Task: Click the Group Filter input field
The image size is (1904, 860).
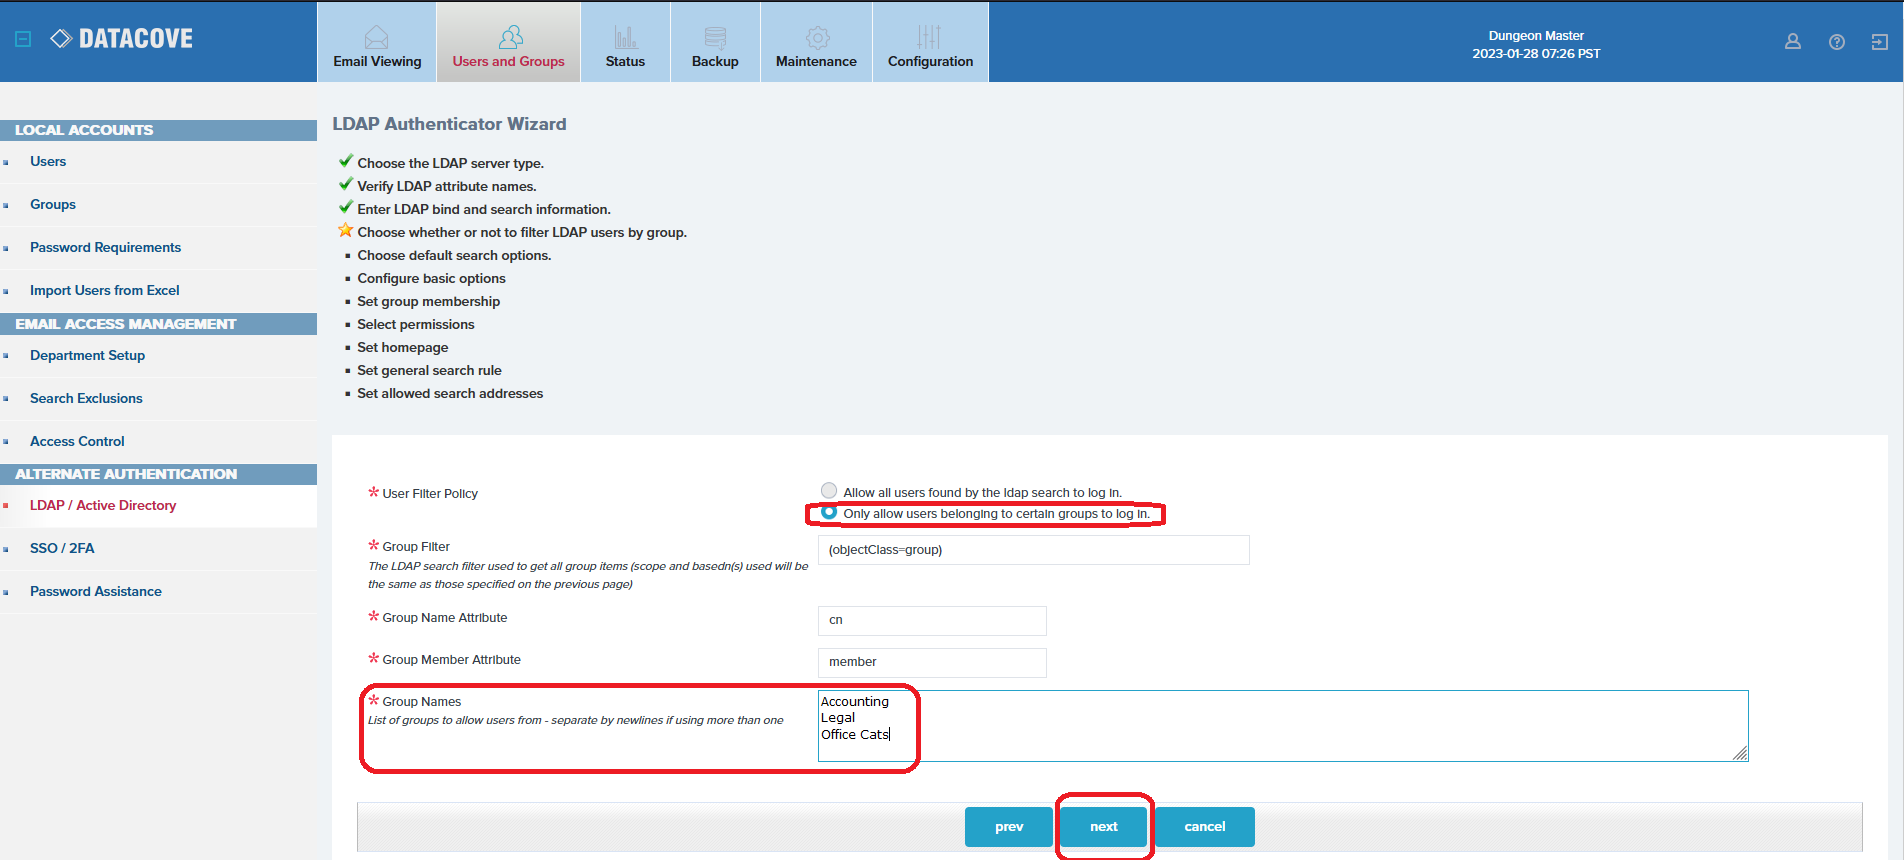Action: tap(1033, 550)
